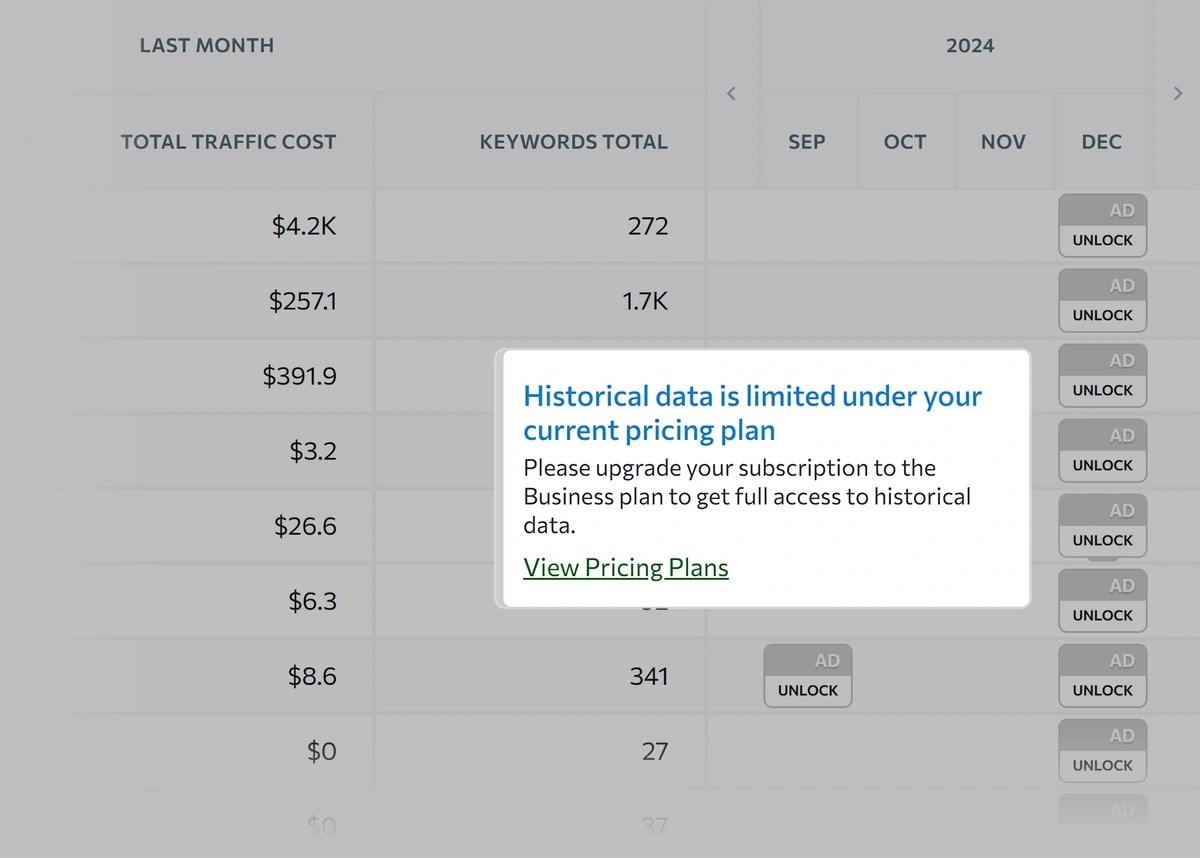
Task: Select the Business plan upgrade message text
Action: click(x=747, y=496)
